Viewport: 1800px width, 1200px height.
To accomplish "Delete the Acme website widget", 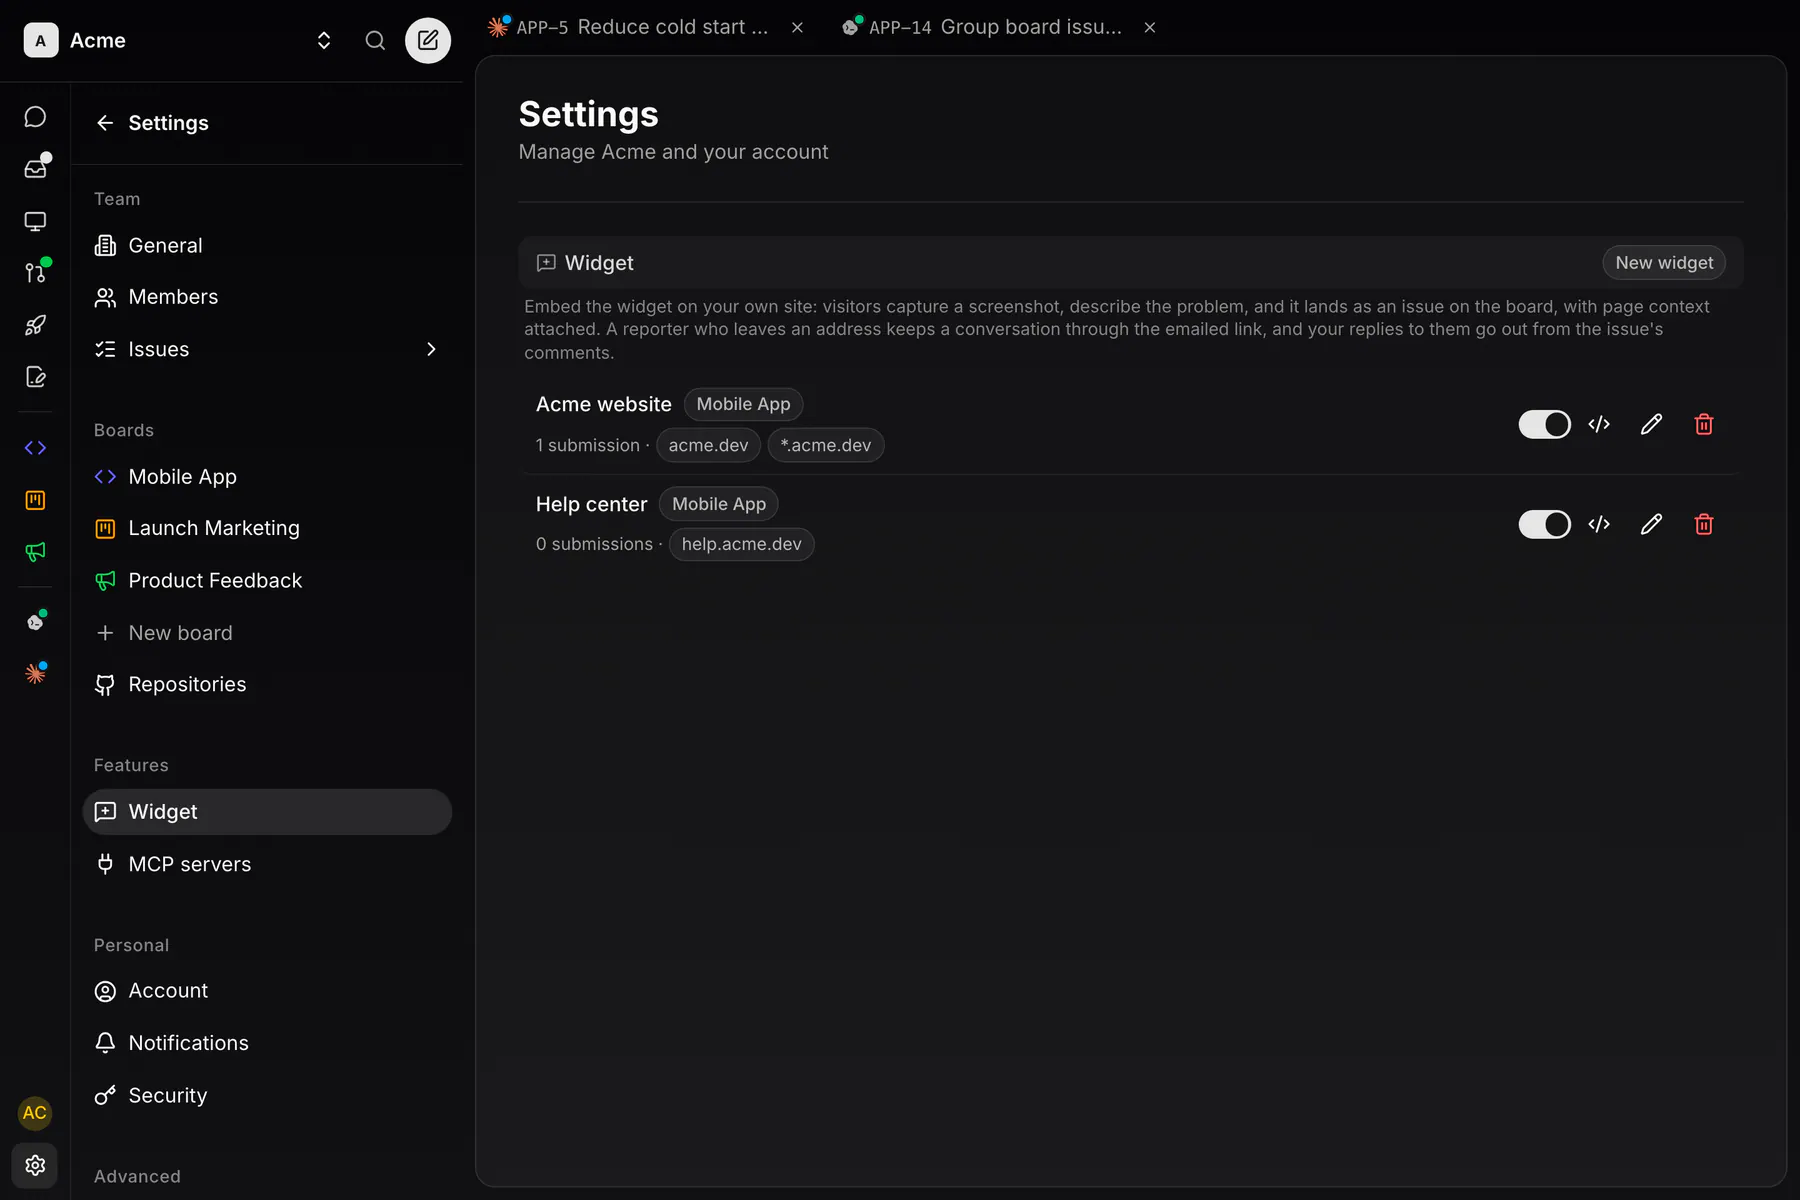I will click(1704, 424).
